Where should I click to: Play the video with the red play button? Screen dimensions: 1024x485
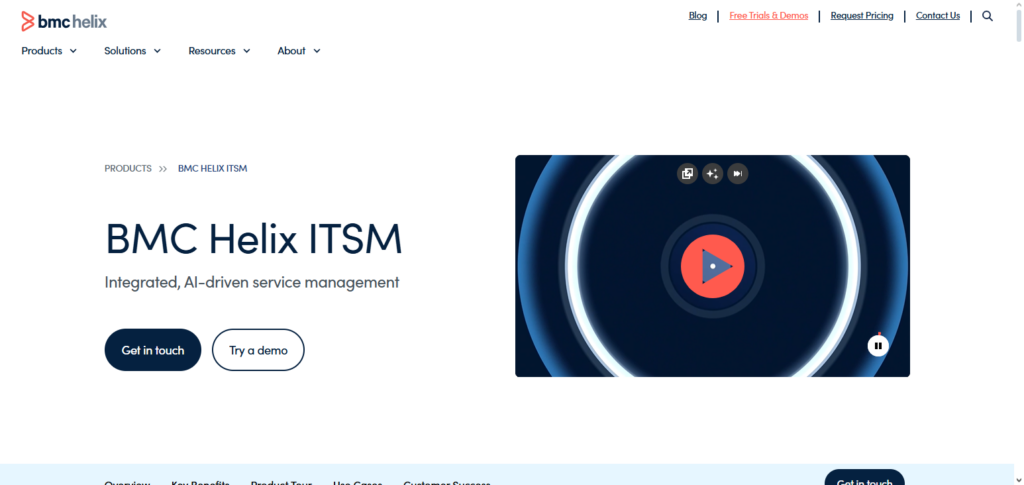[x=712, y=266]
